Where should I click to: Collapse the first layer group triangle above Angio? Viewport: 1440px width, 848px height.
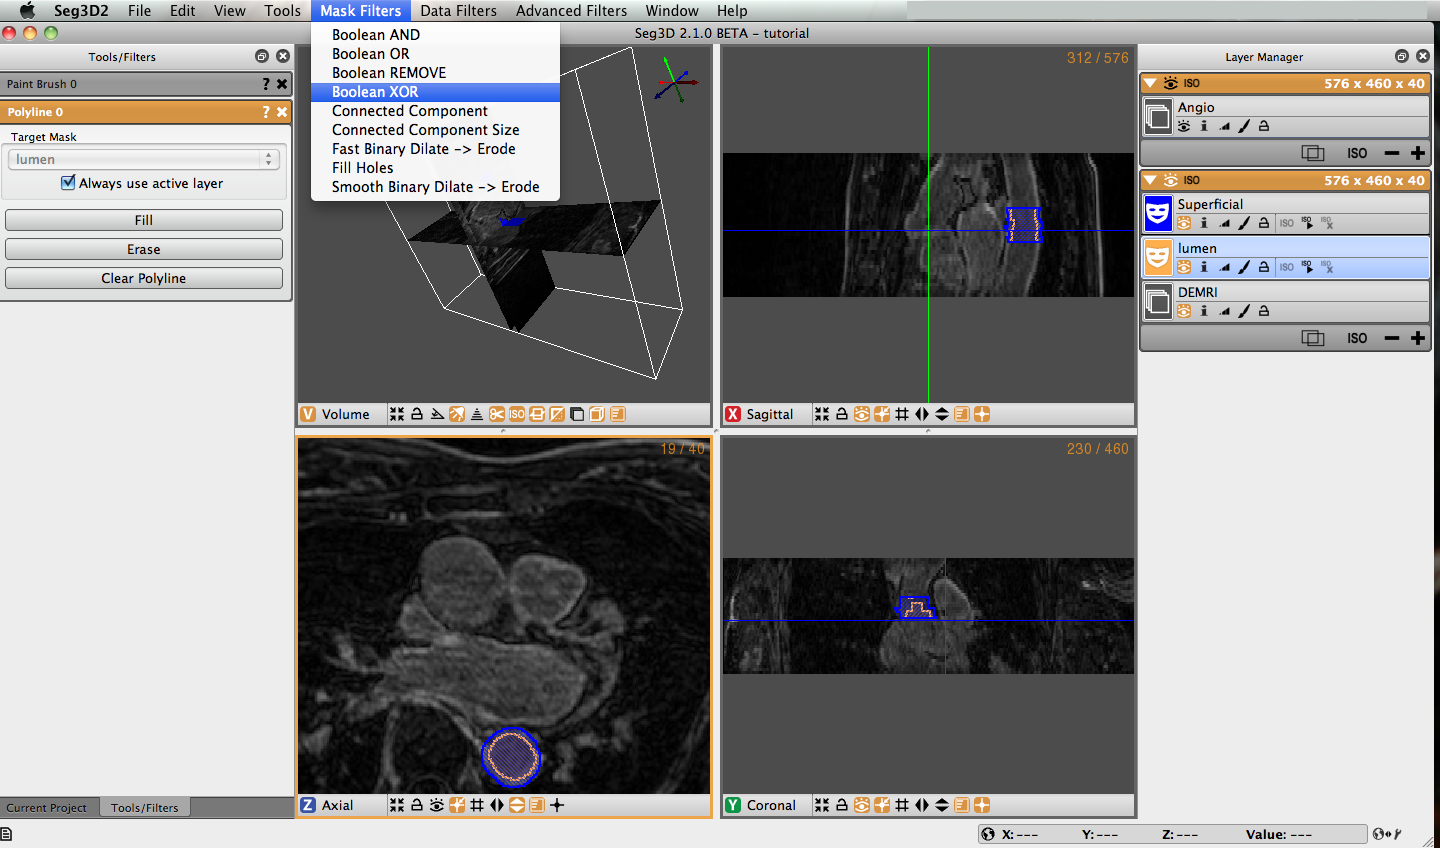click(x=1151, y=83)
